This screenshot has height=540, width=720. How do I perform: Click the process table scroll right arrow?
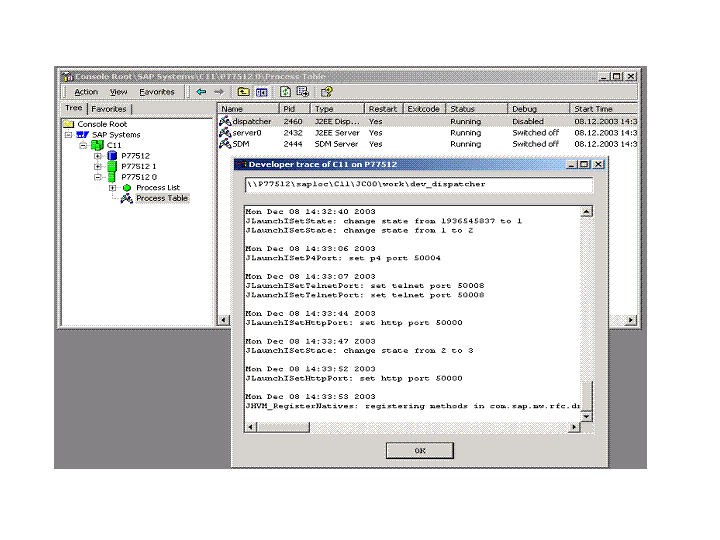click(x=631, y=320)
